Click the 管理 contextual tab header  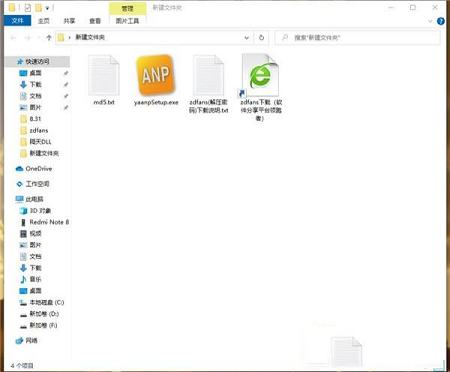click(x=127, y=8)
